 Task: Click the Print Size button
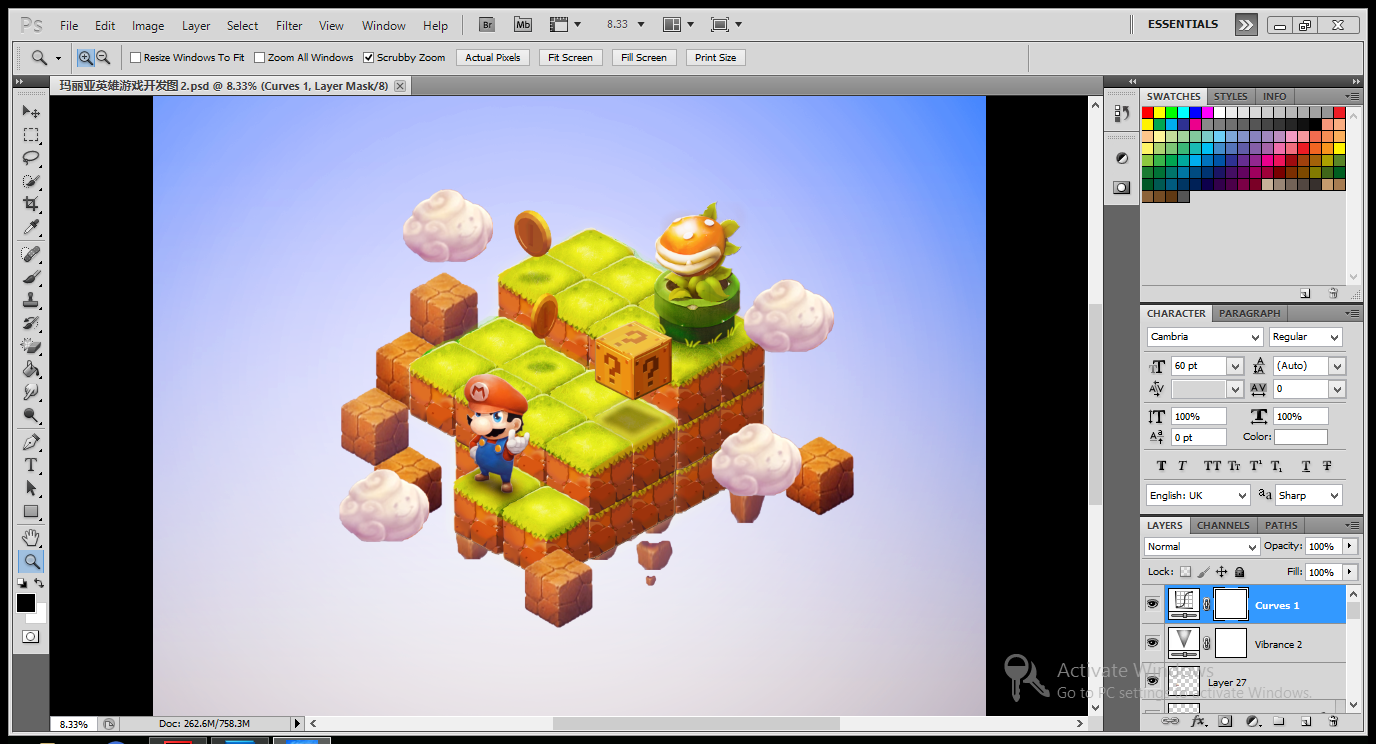pyautogui.click(x=716, y=58)
